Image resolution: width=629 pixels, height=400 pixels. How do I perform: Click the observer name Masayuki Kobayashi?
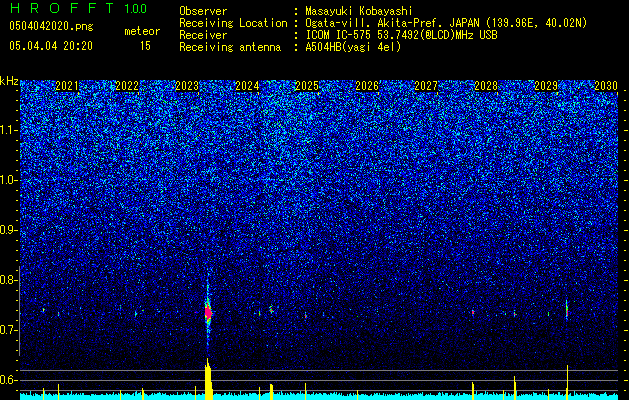359,11
